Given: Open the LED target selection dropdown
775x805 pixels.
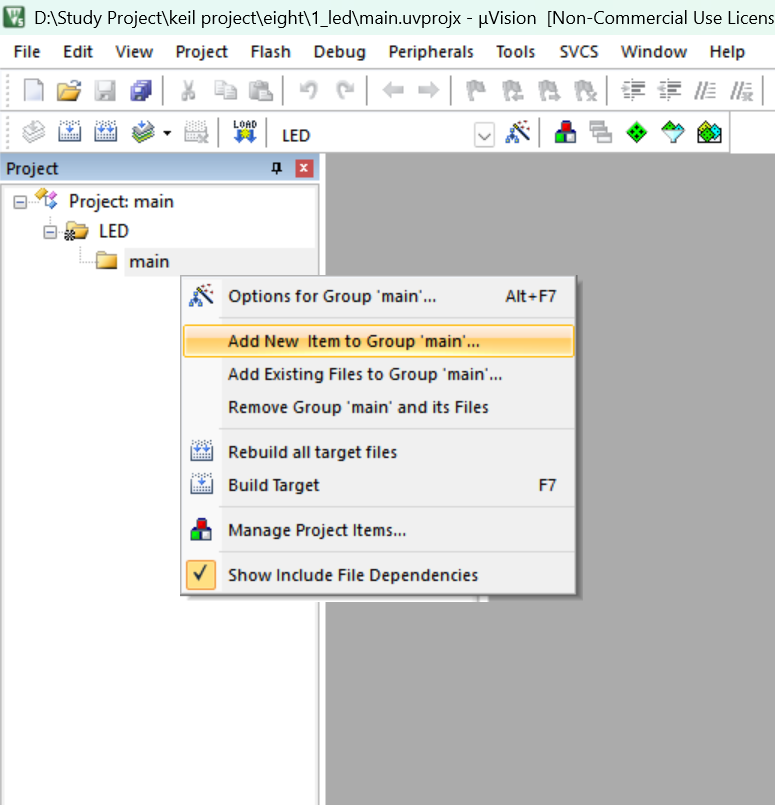Looking at the screenshot, I should coord(484,136).
